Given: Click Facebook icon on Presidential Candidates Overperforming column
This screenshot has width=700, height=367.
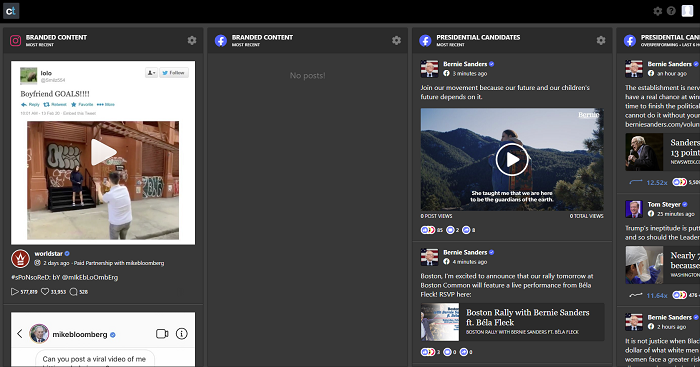Looking at the screenshot, I should coord(630,41).
